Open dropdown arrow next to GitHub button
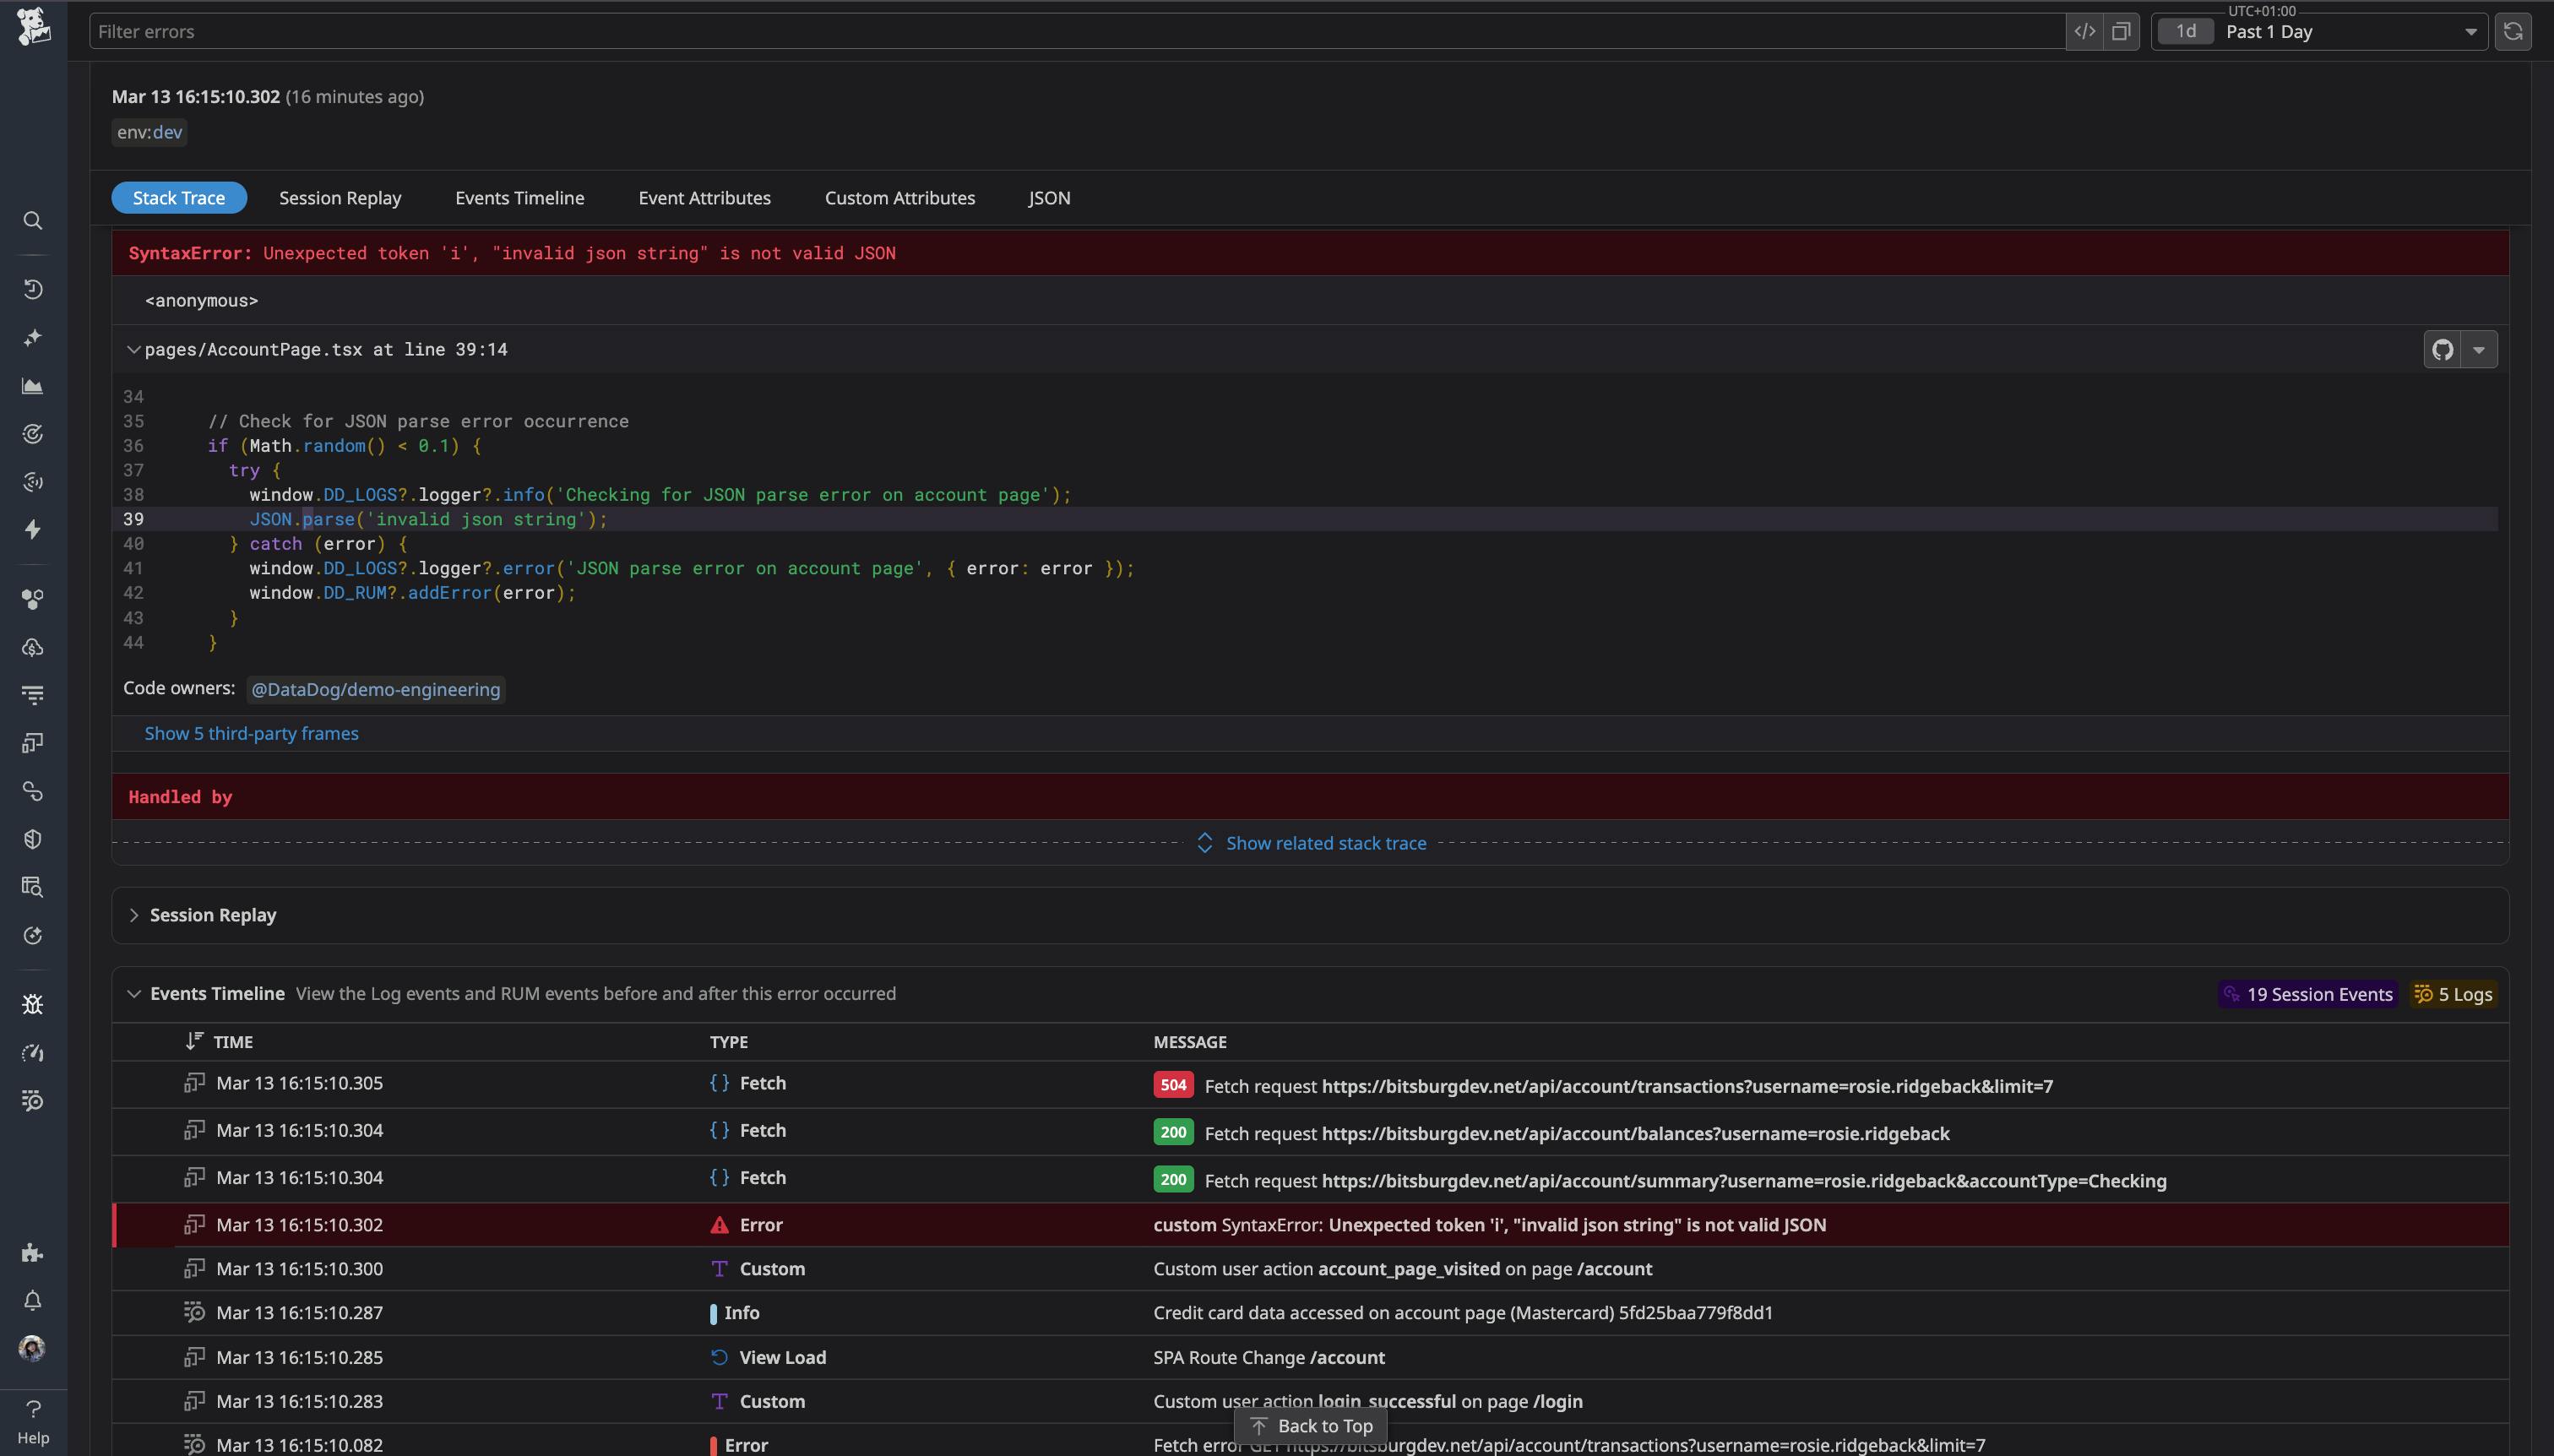 [x=2479, y=350]
